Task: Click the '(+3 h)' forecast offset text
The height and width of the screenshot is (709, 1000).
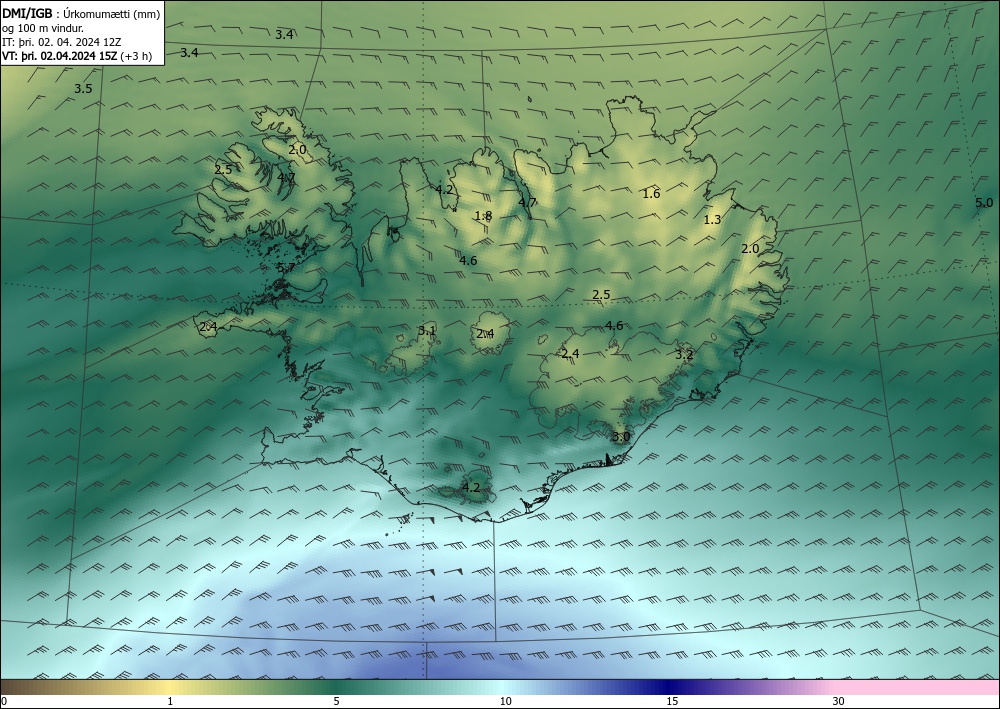Action: coord(136,56)
